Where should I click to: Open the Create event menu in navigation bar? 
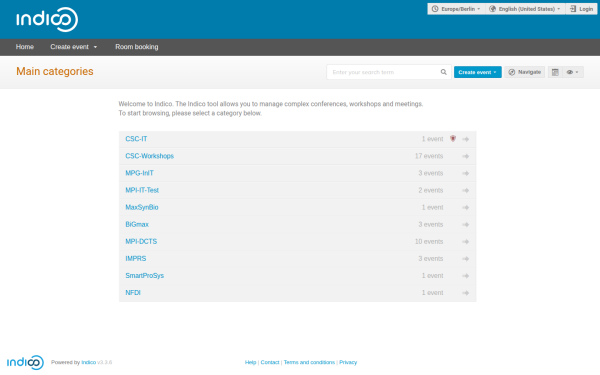[73, 47]
